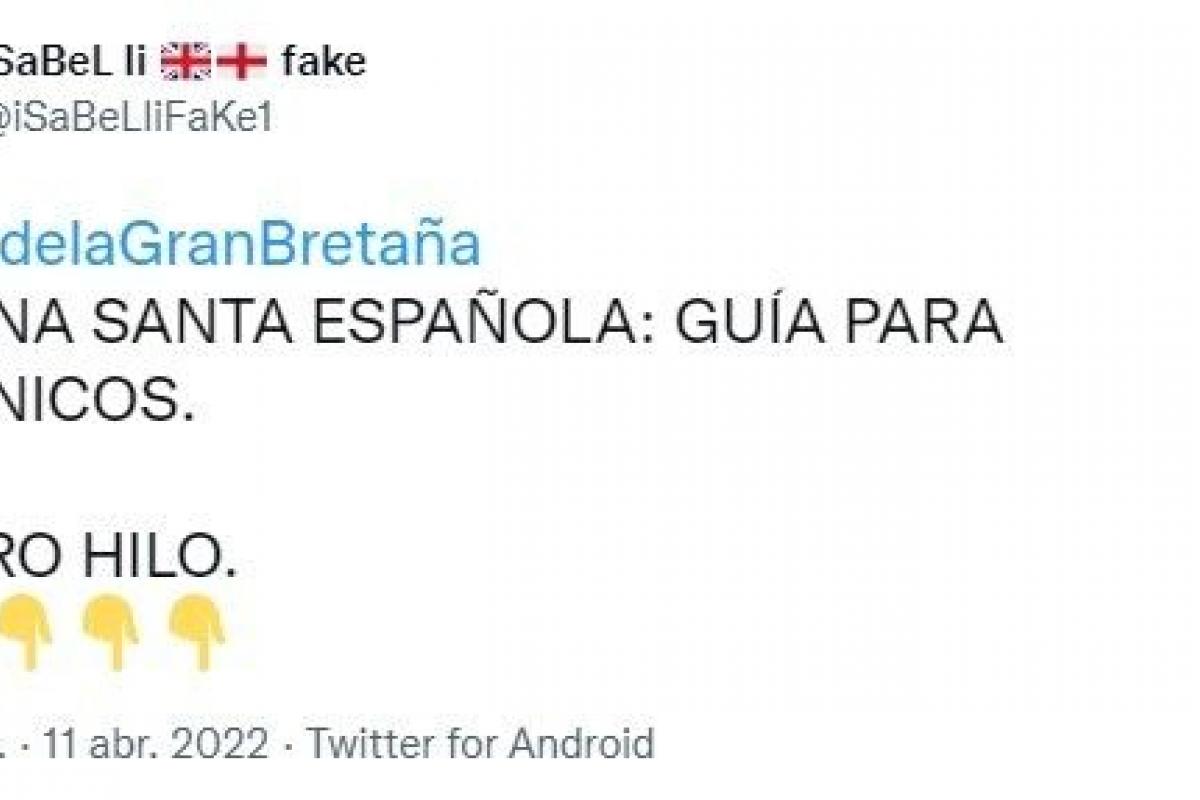This screenshot has height=800, width=1200.
Task: Open the iSaBeL Ii display name profile
Action: pyautogui.click(x=73, y=63)
